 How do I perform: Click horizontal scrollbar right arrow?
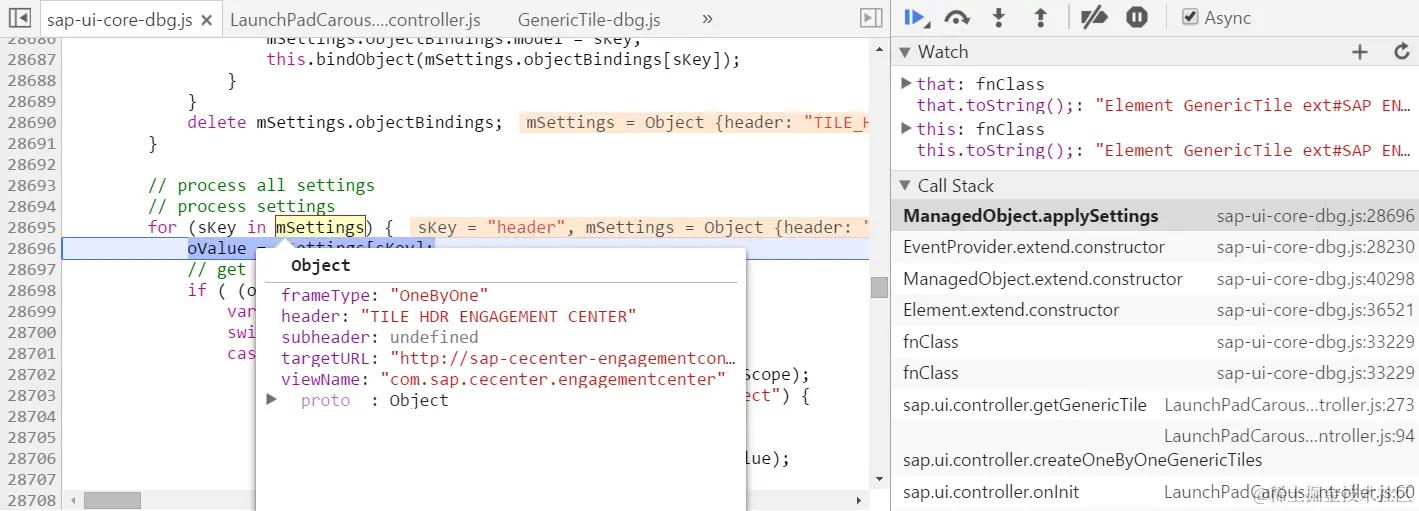860,500
